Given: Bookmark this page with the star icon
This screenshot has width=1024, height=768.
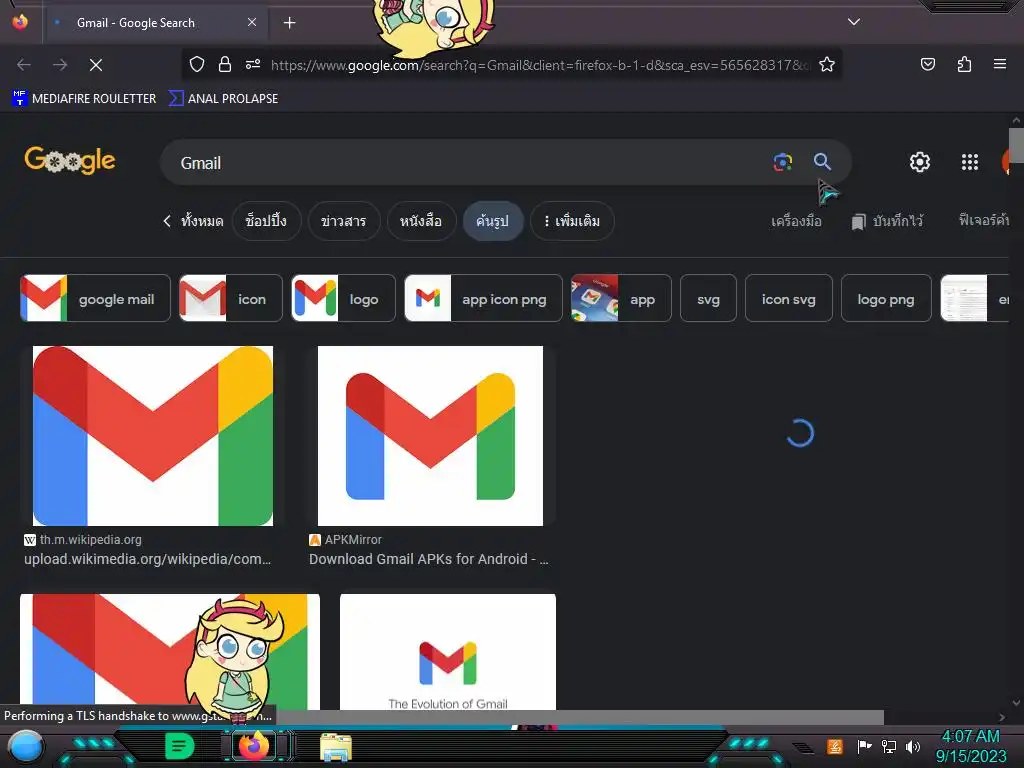Looking at the screenshot, I should point(827,64).
